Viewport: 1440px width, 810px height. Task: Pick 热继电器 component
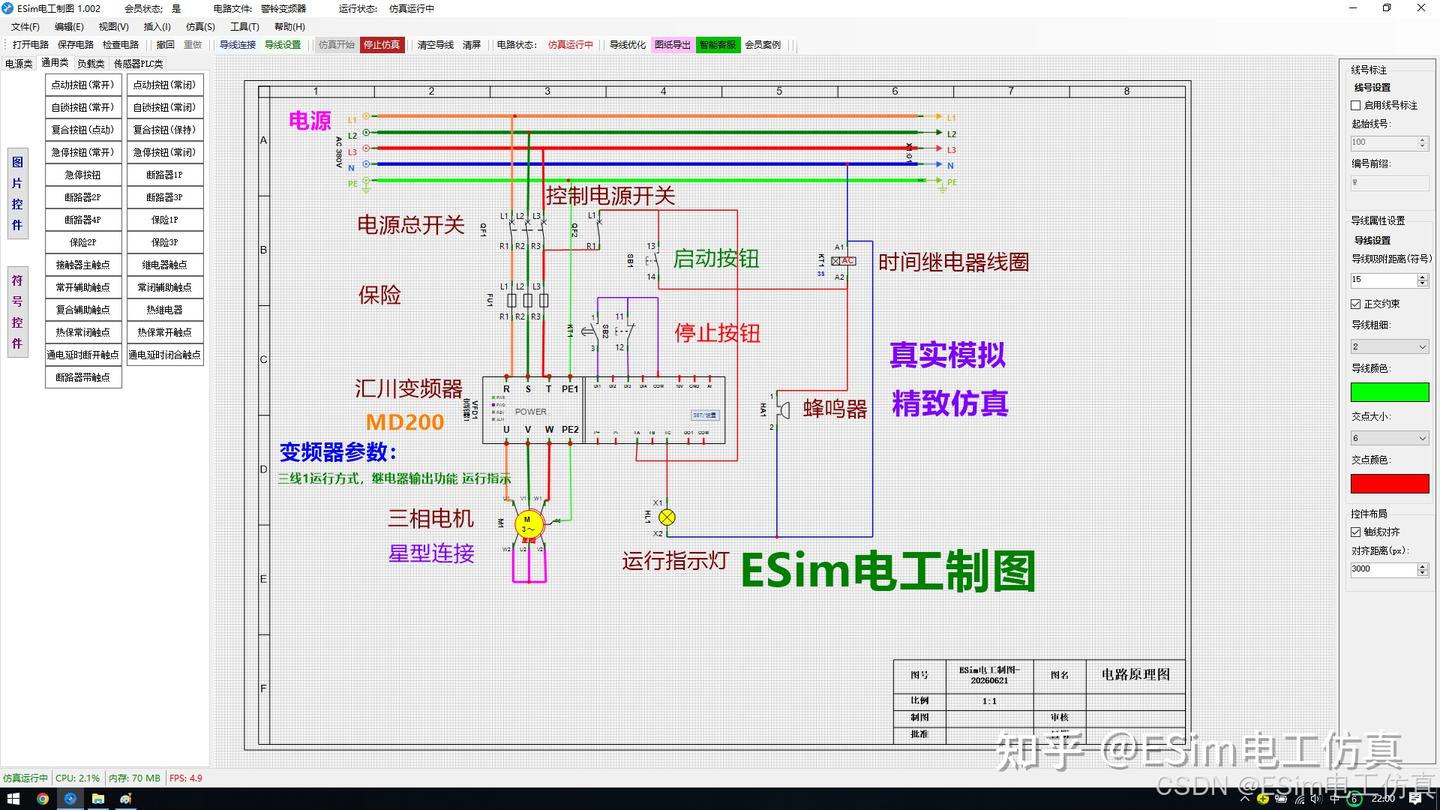point(165,309)
